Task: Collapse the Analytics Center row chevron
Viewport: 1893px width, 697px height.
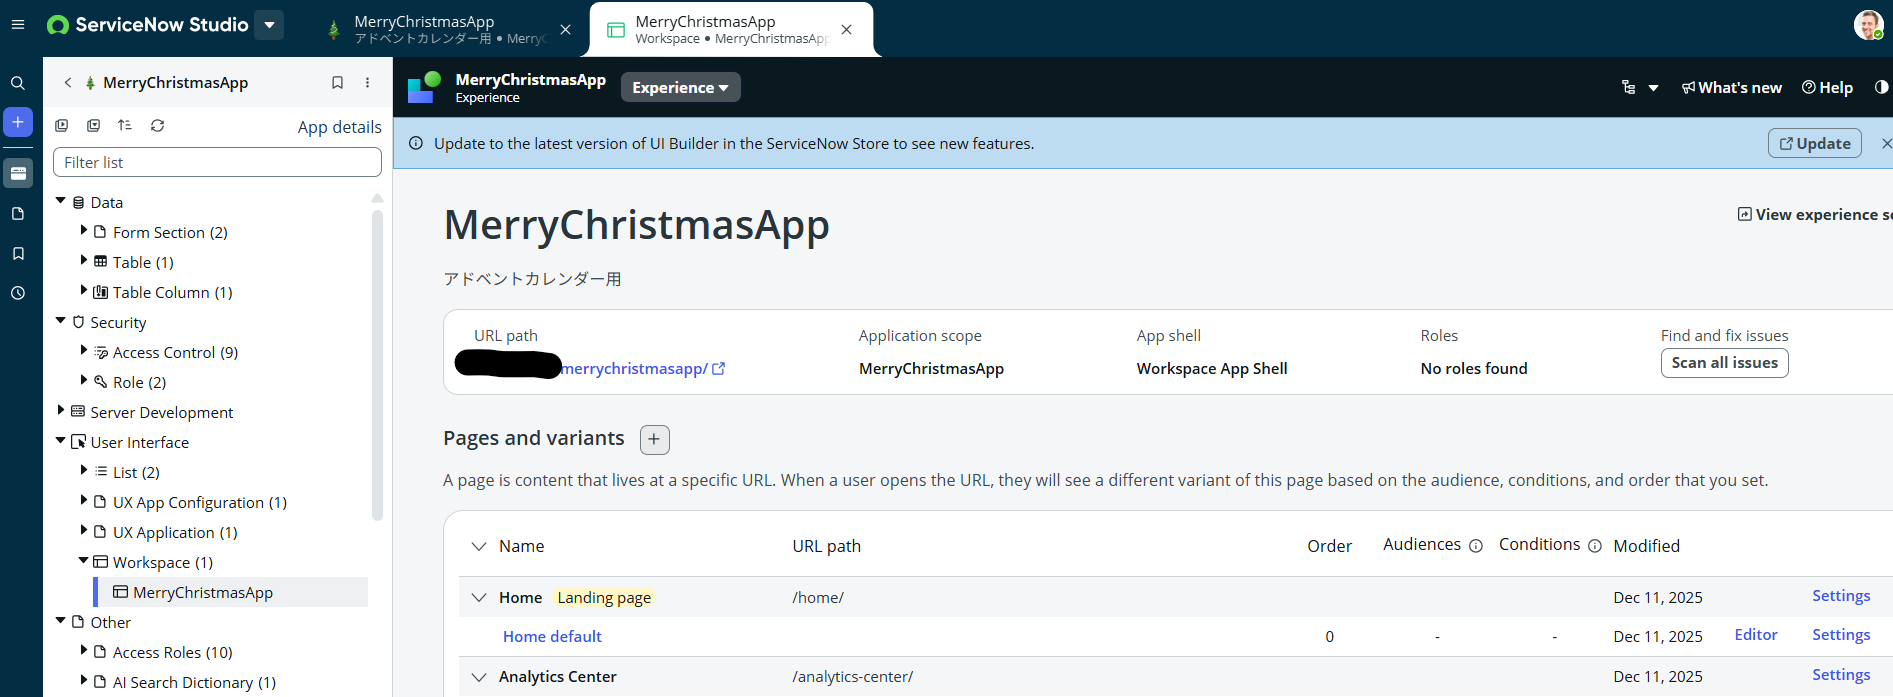Action: point(479,677)
